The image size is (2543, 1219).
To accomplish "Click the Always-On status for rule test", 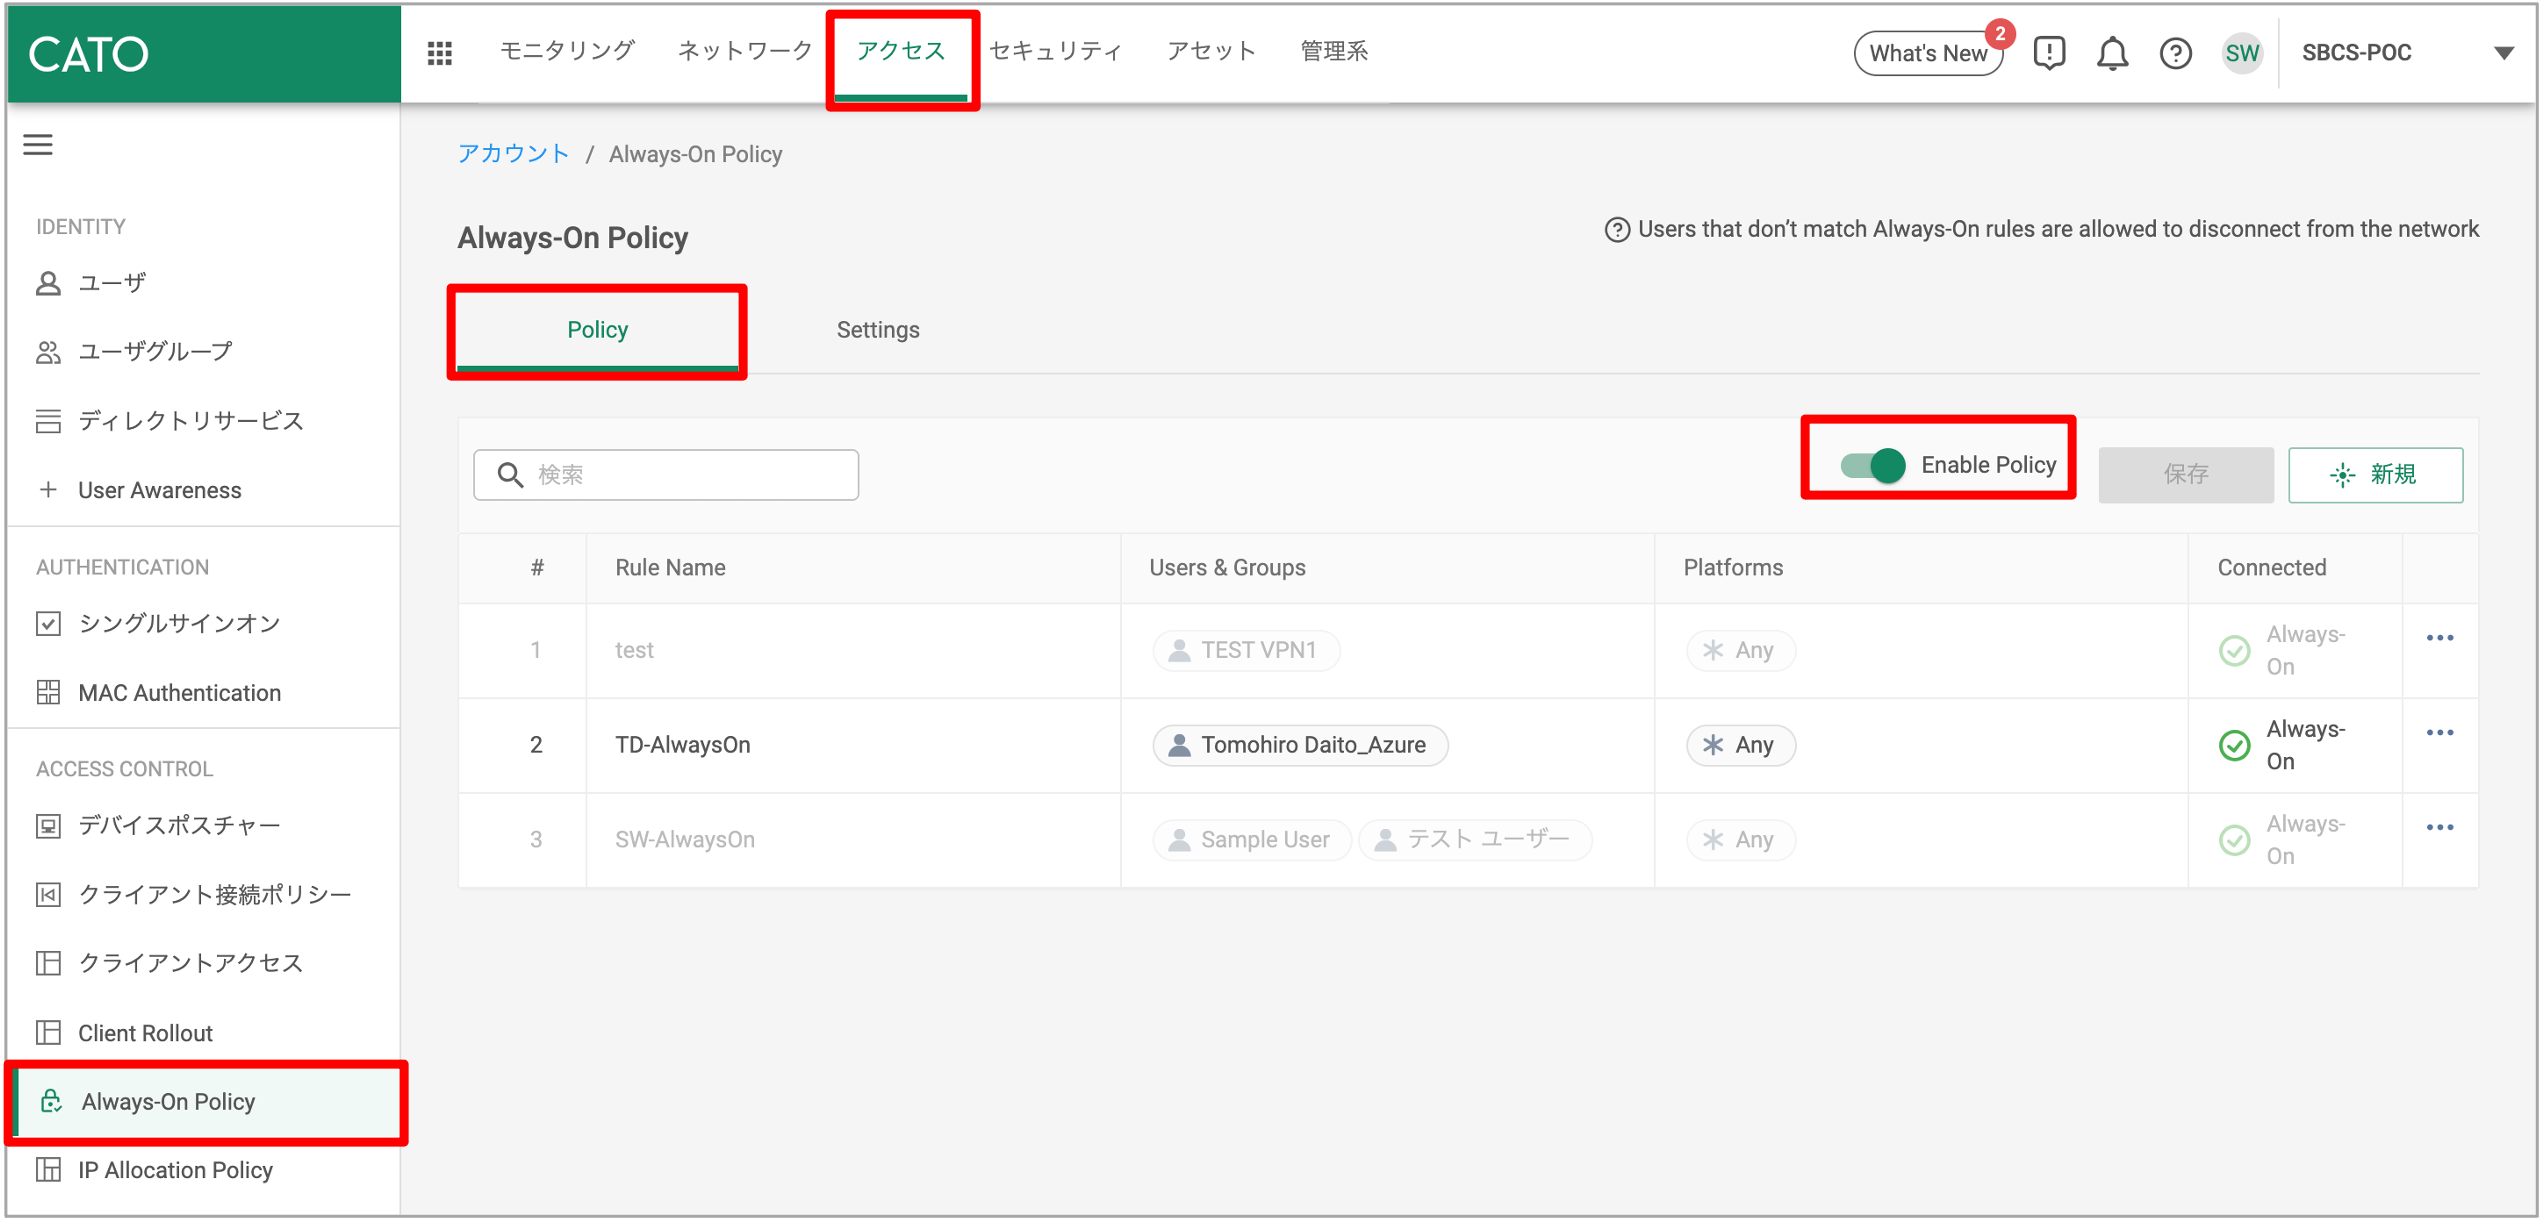I will tap(2283, 651).
